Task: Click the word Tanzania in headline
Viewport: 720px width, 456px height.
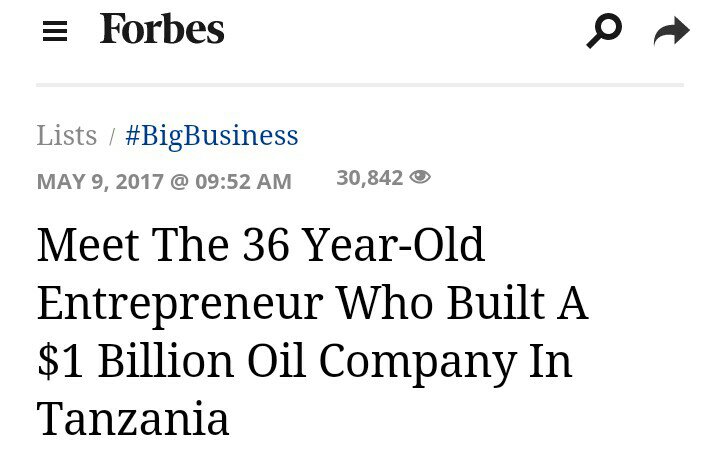Action: [133, 418]
